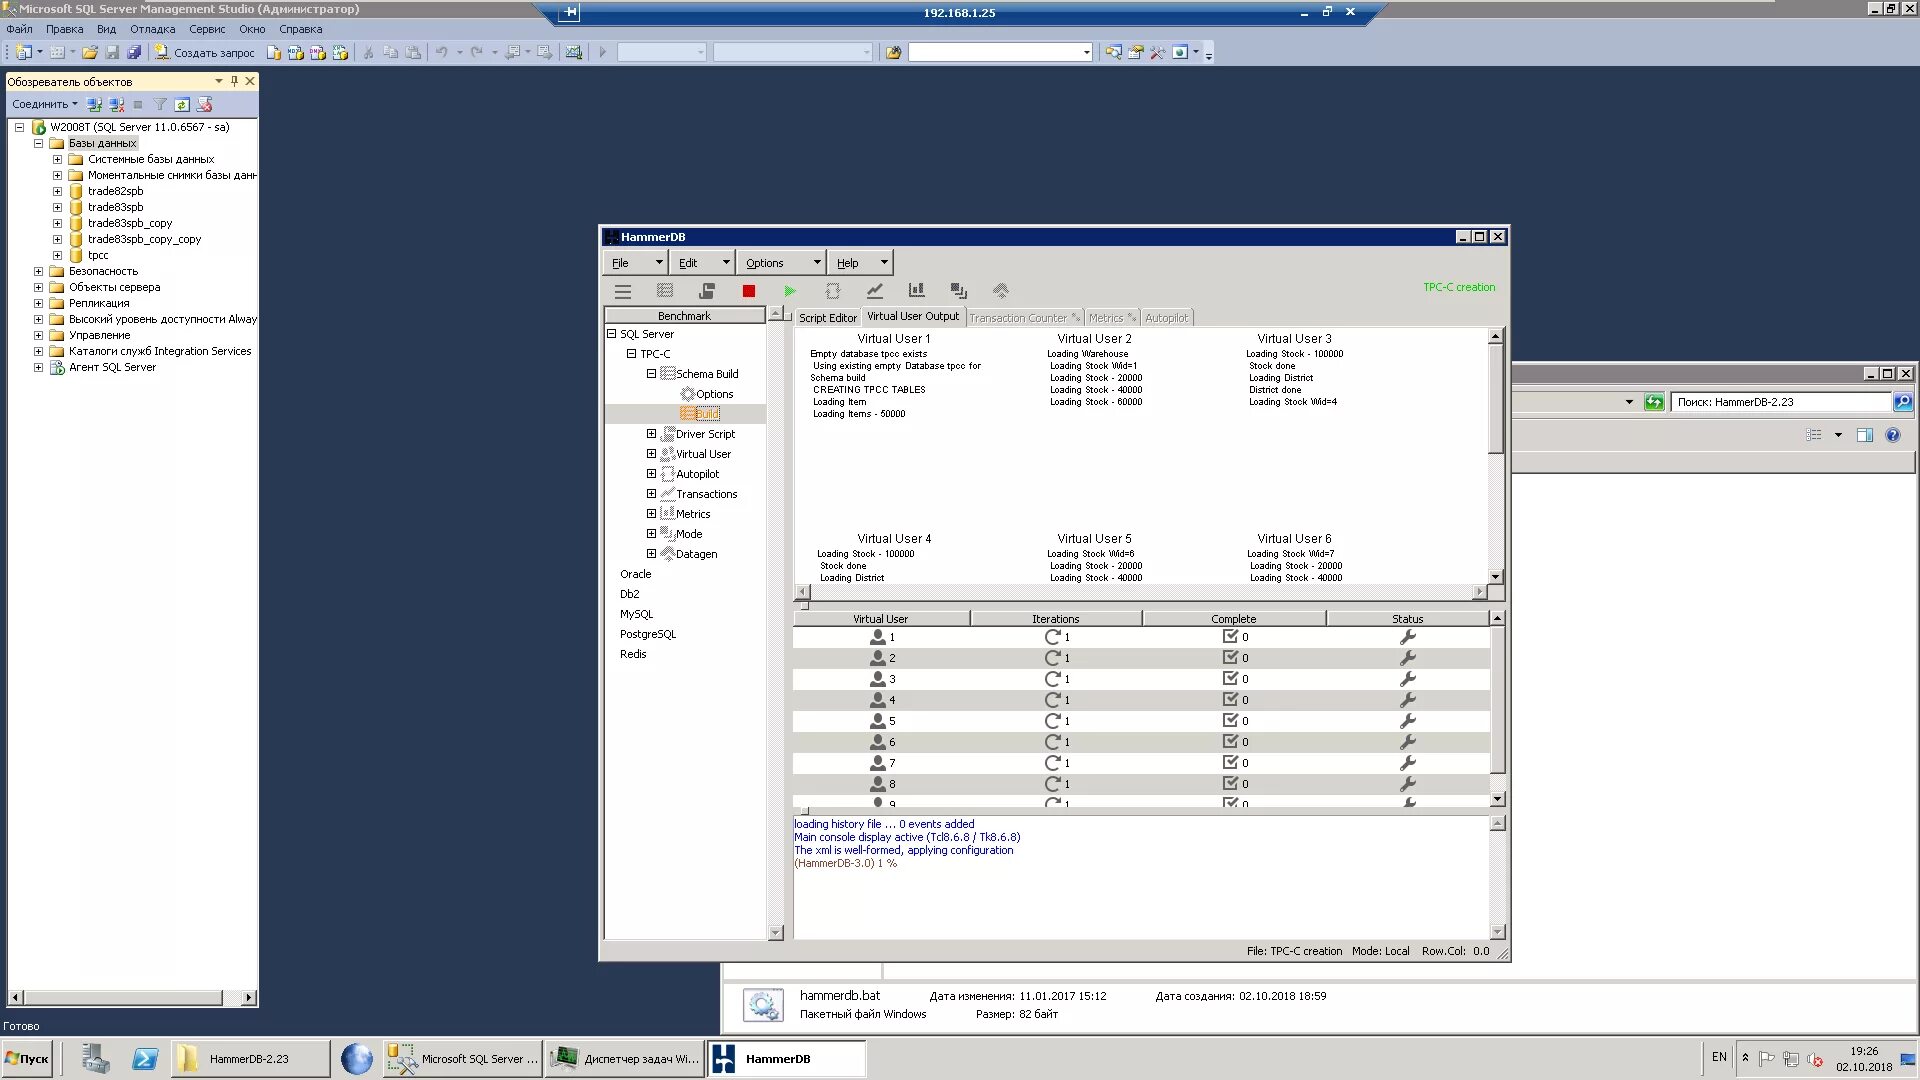Expand the tpcc database node in SSMS
The width and height of the screenshot is (1920, 1080).
[57, 255]
